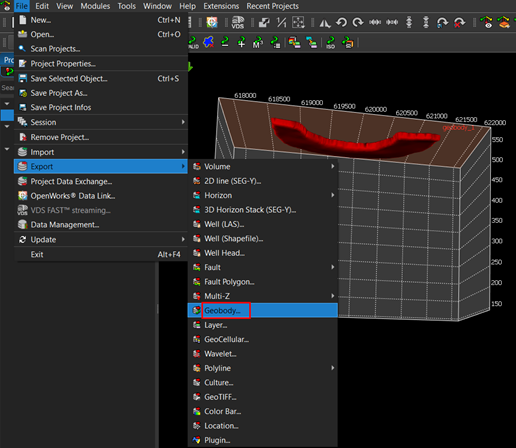Open Data Management... menu entry
516x448 pixels.
[x=101, y=225]
